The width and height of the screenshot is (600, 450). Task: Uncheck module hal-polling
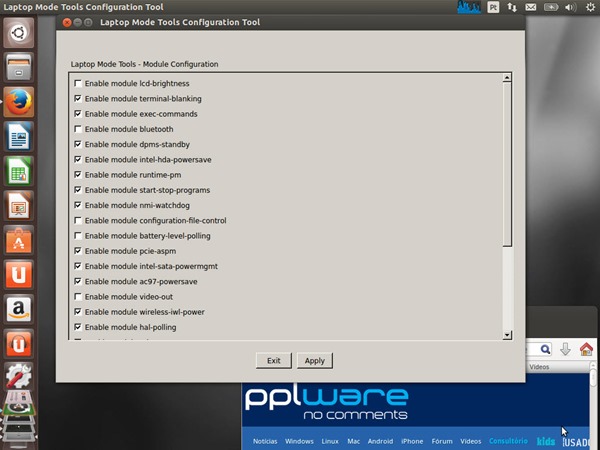tap(78, 327)
